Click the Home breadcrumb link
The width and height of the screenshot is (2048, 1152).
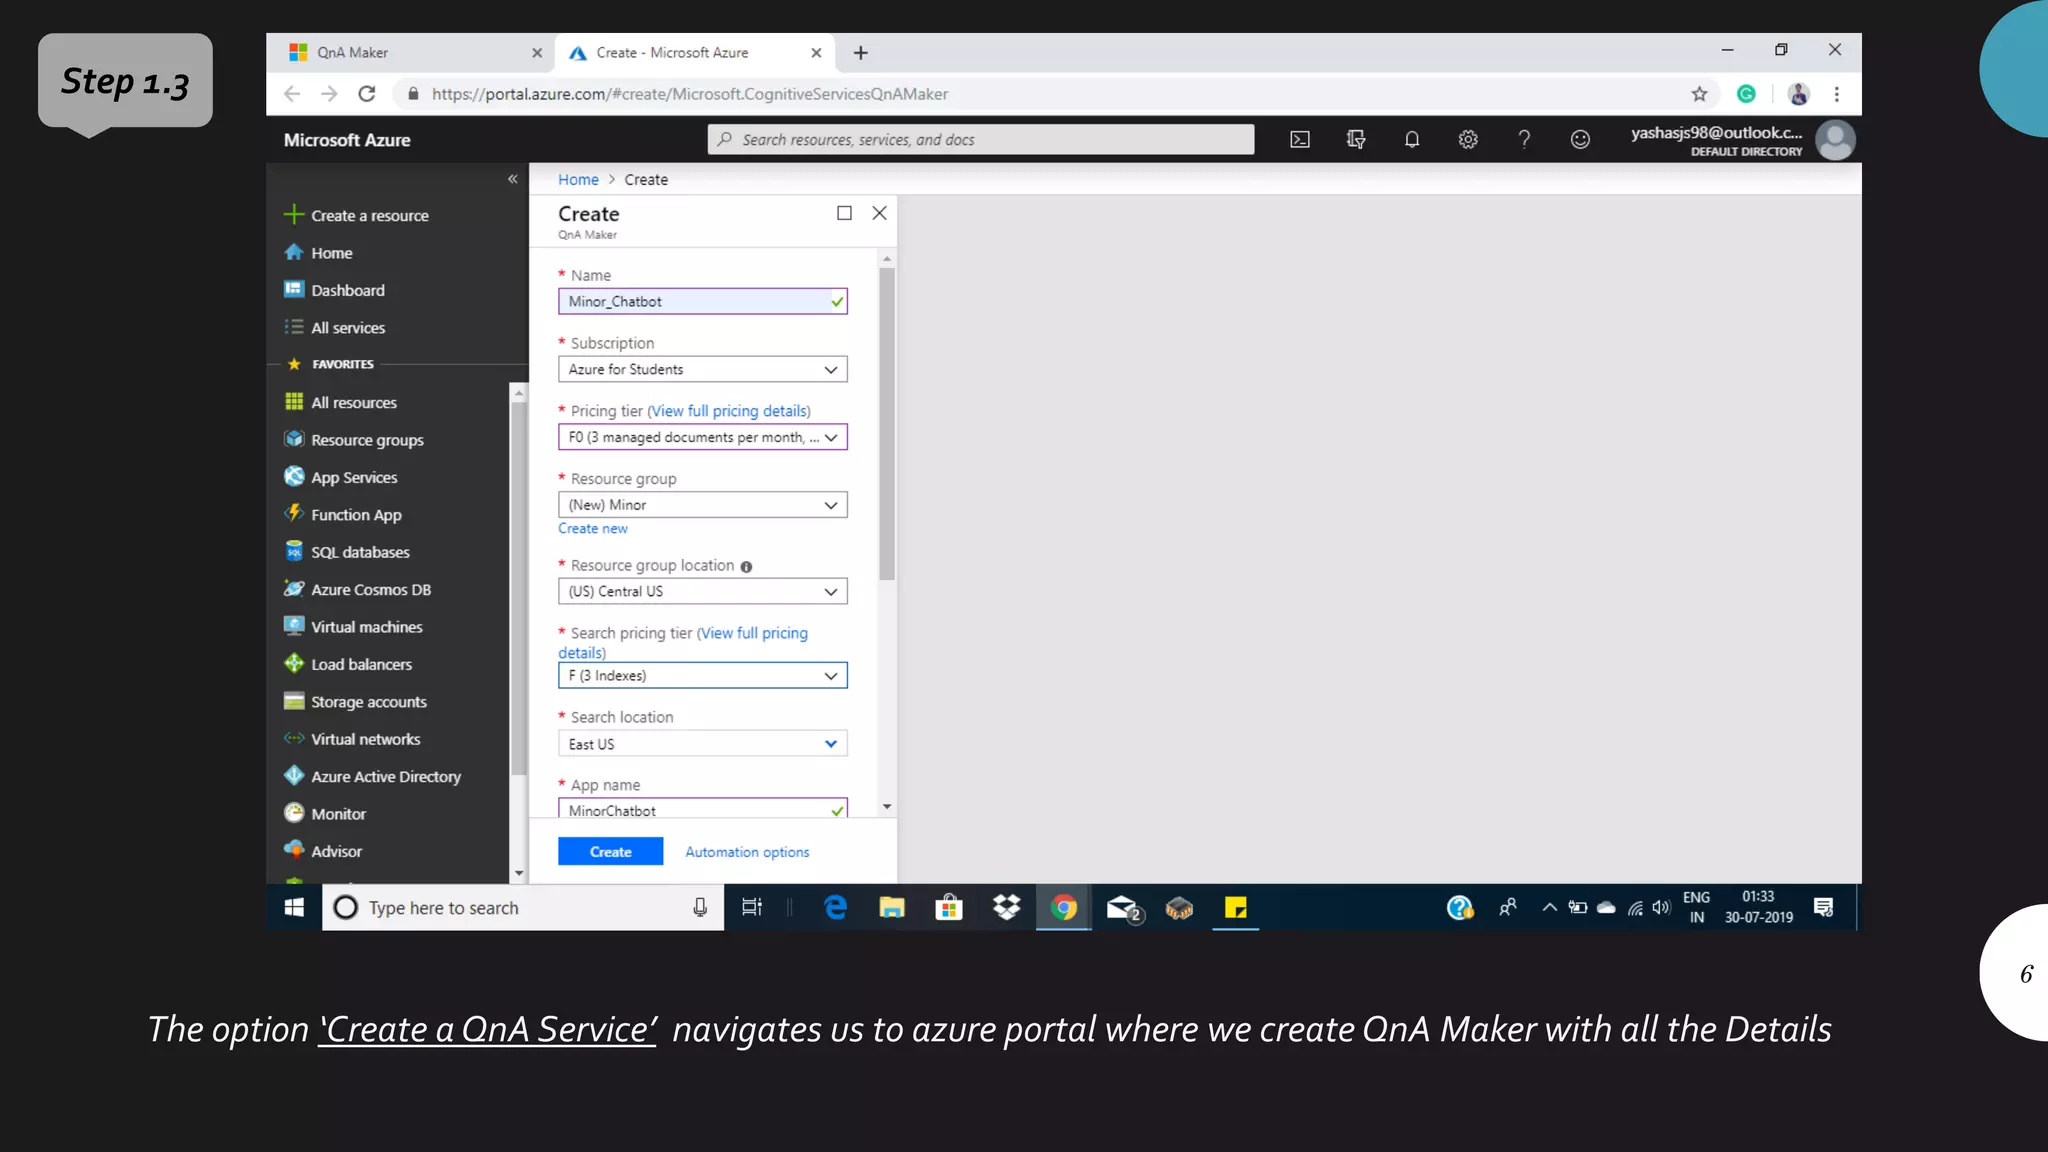pyautogui.click(x=578, y=180)
